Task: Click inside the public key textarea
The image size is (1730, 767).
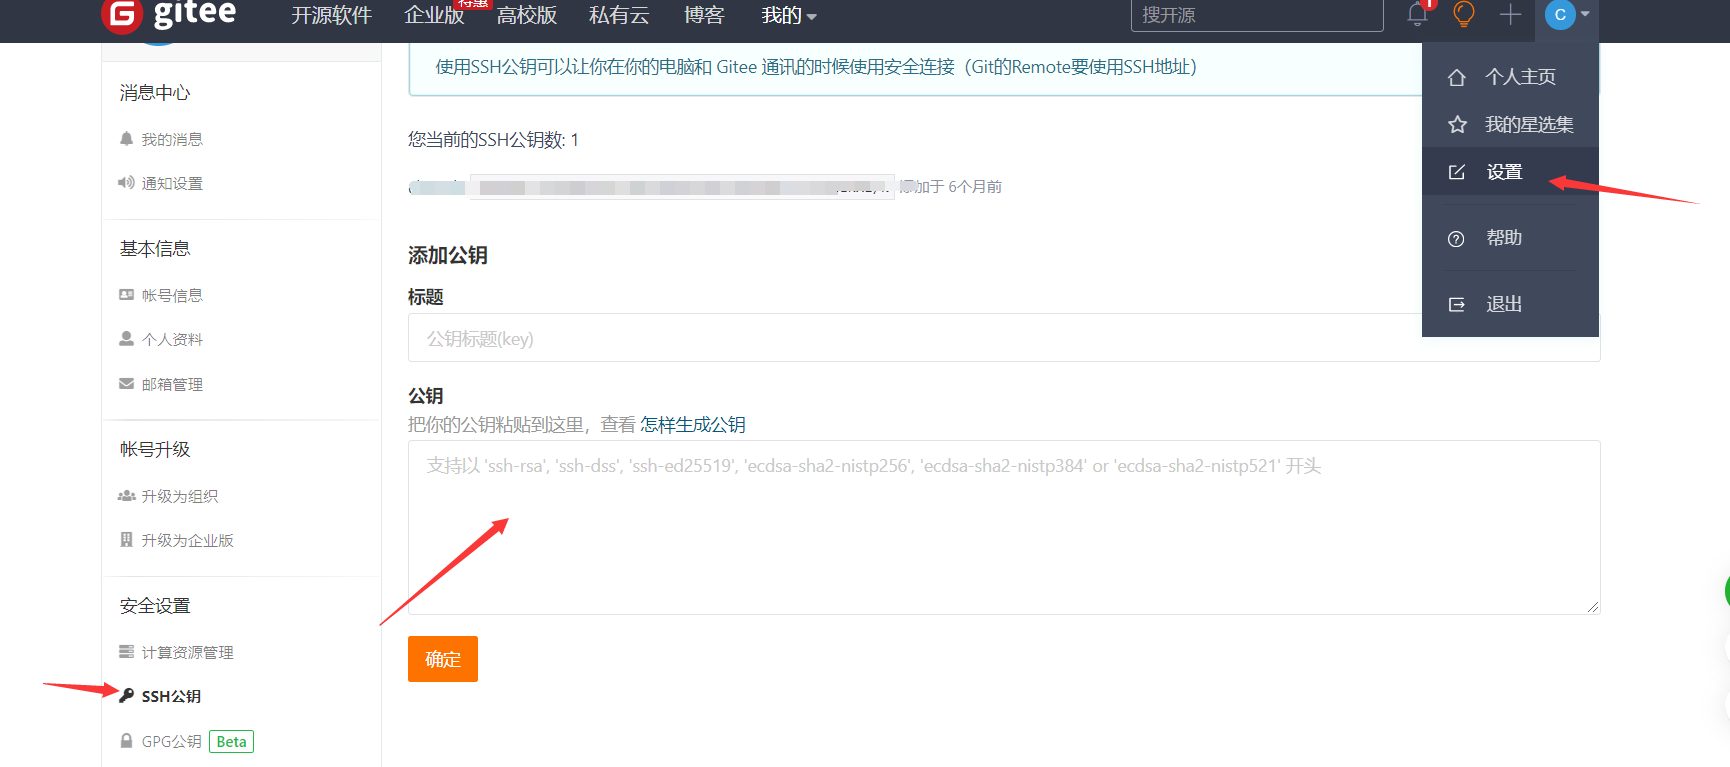Action: pos(1004,527)
